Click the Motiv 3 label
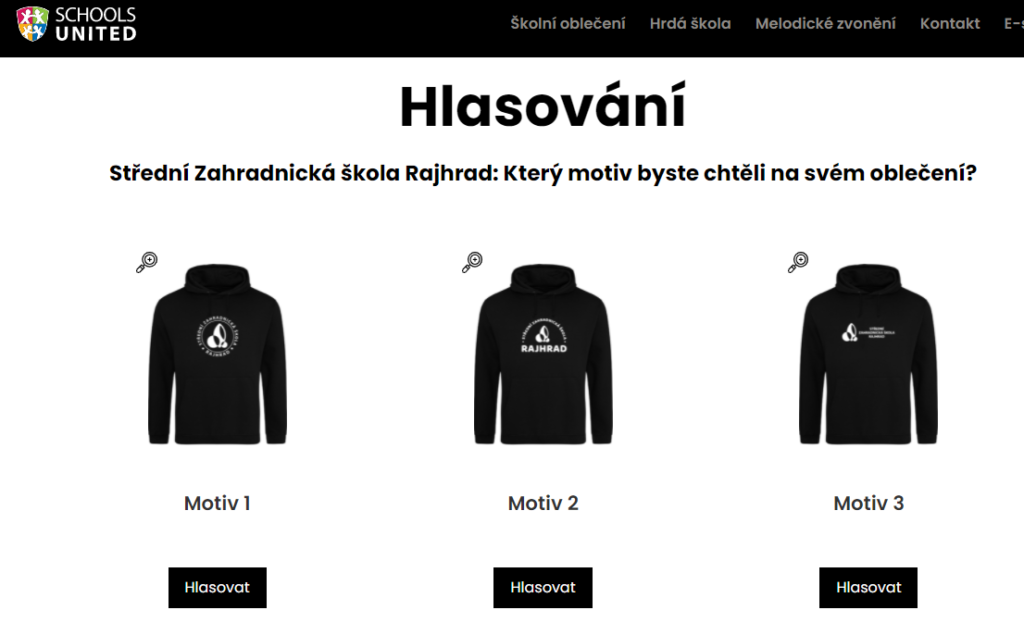 (x=869, y=503)
